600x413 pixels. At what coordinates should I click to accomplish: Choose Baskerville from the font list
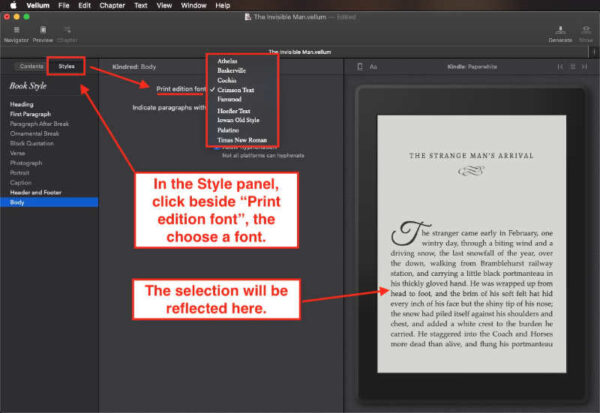pyautogui.click(x=232, y=70)
